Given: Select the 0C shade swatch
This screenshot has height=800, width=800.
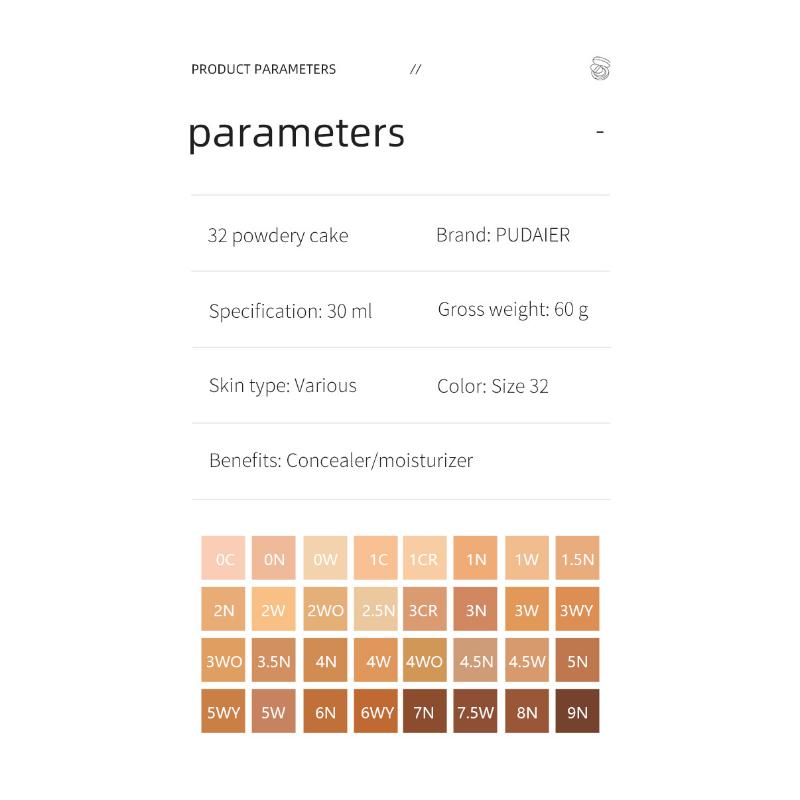Looking at the screenshot, I should [x=224, y=559].
